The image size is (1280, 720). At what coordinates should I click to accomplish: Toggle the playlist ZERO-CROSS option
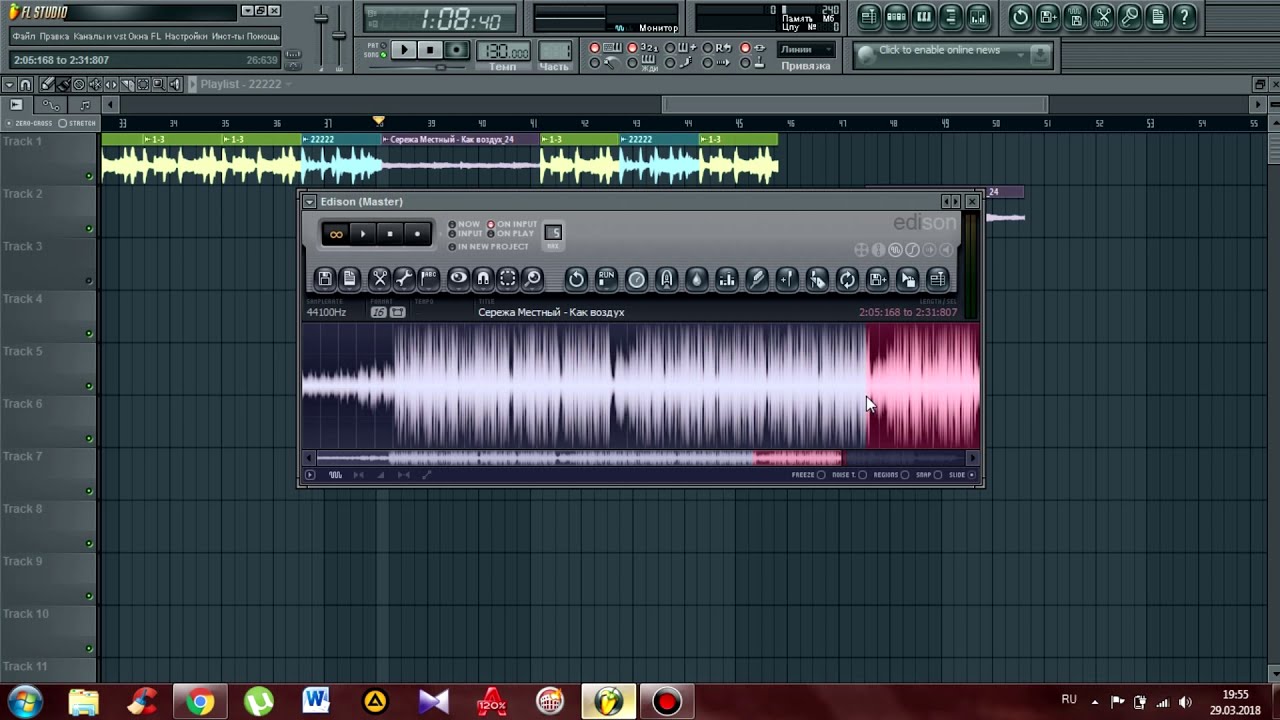28,123
